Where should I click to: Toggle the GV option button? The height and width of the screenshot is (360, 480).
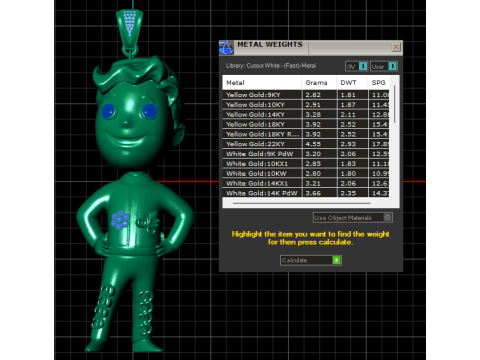coord(356,66)
